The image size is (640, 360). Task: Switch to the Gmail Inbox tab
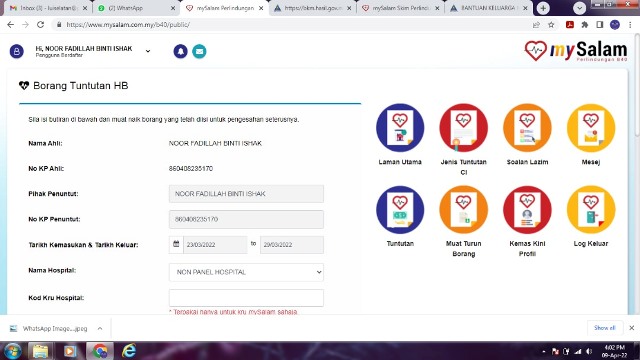[49, 8]
